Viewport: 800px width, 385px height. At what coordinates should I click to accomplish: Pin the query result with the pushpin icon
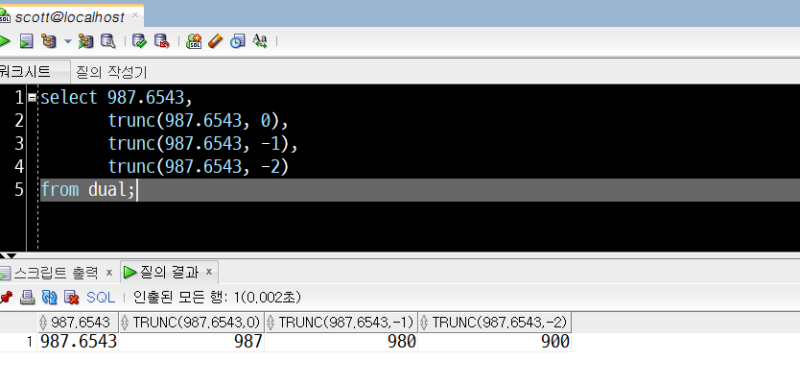[x=6, y=297]
